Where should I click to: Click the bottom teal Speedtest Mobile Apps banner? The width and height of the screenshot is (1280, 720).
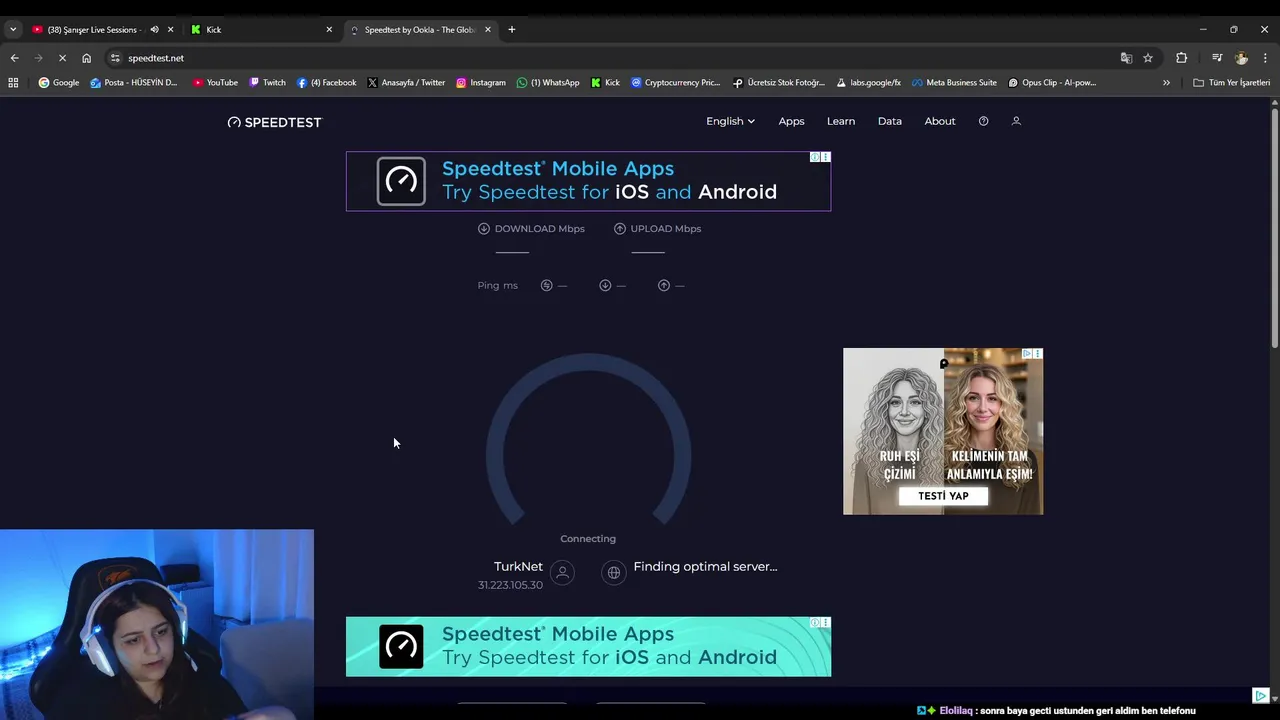tap(588, 646)
